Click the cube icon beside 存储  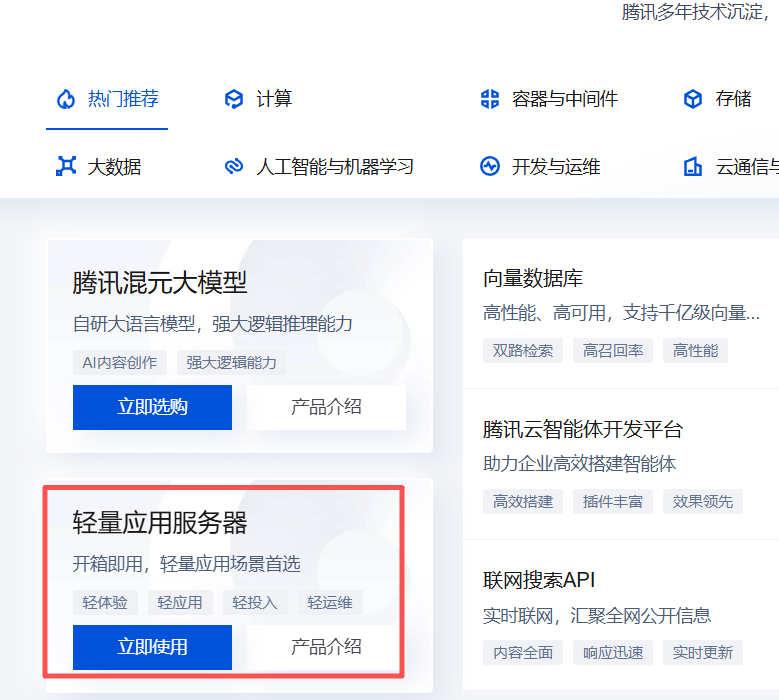pyautogui.click(x=693, y=99)
